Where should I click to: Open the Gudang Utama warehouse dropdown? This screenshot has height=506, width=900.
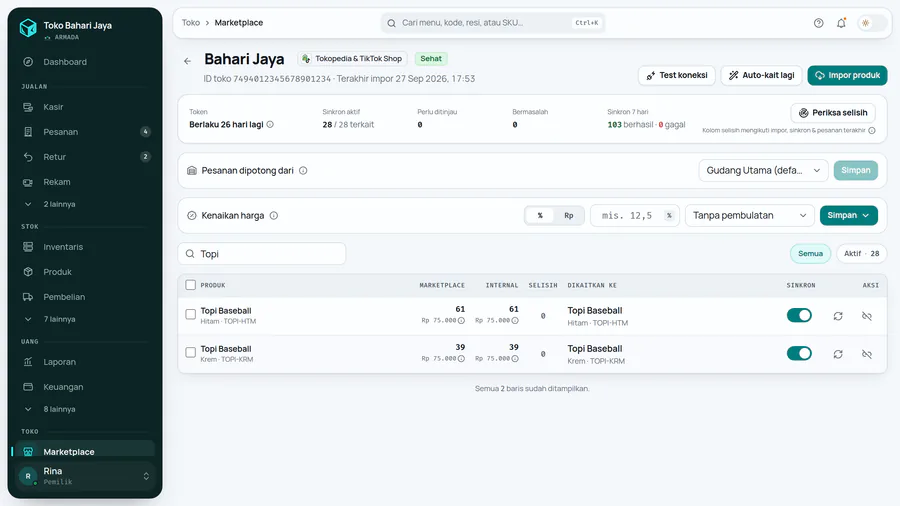(x=763, y=170)
